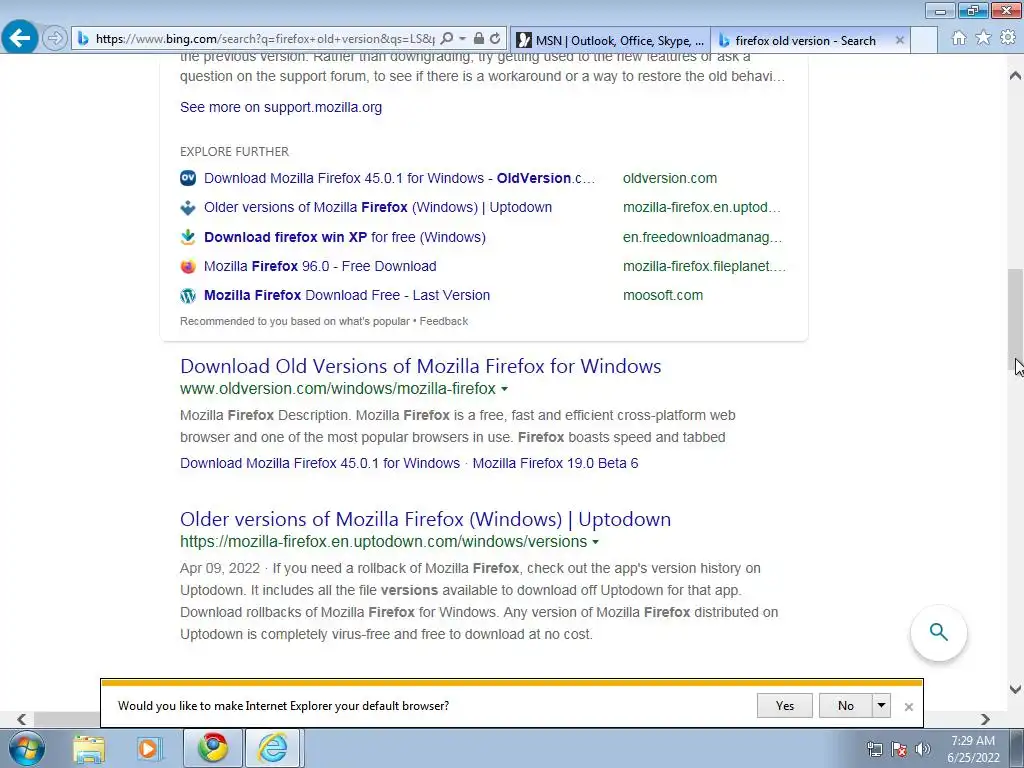Select the firefox old version Search tab
1024x768 pixels.
(805, 40)
